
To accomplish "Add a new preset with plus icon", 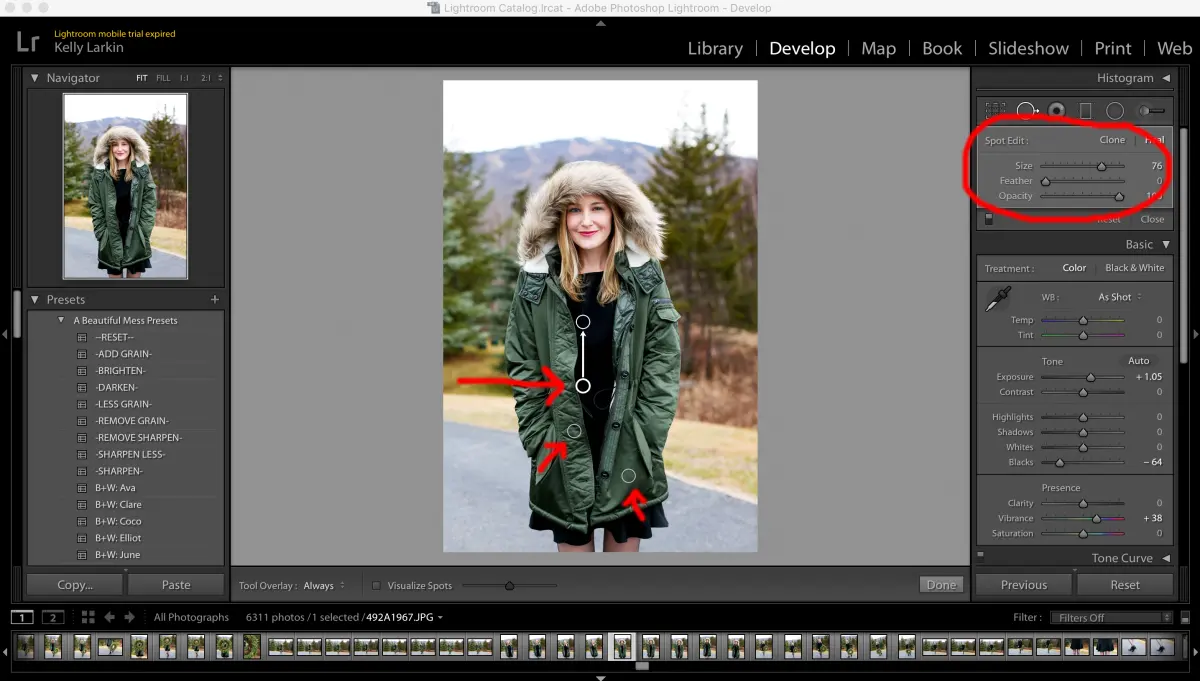I will (x=214, y=299).
